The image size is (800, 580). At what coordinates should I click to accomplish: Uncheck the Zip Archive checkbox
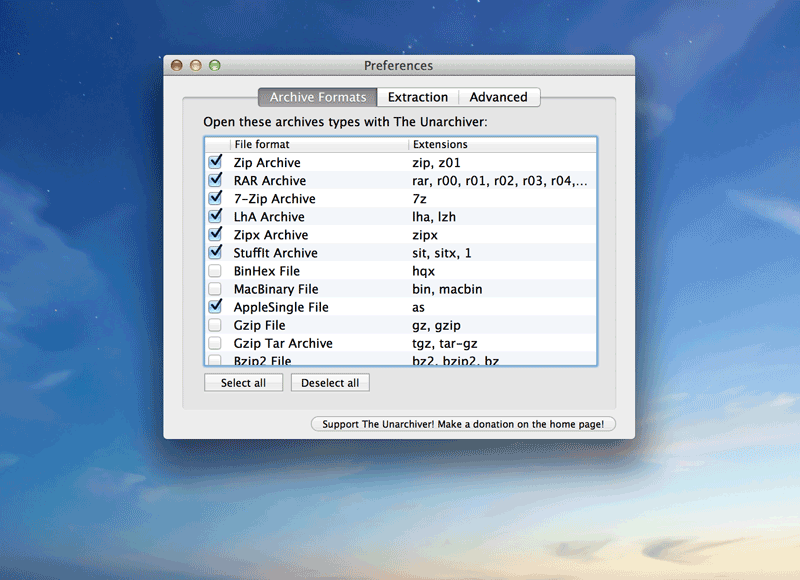coord(215,162)
